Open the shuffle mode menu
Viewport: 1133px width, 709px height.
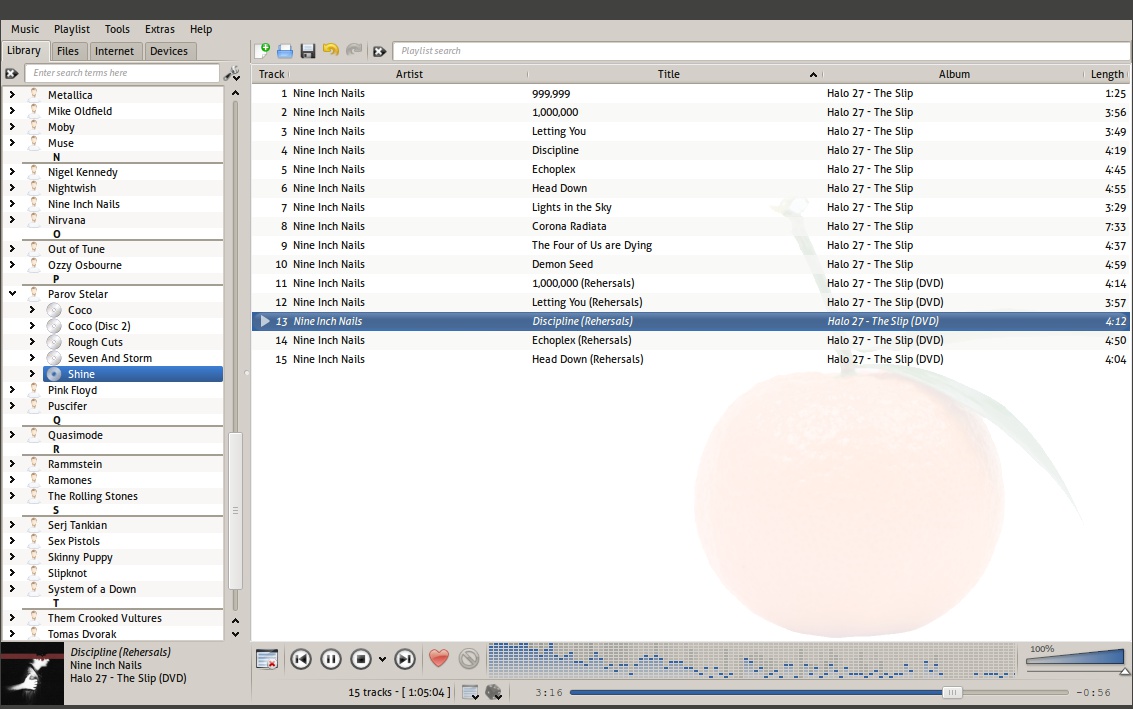pos(494,692)
